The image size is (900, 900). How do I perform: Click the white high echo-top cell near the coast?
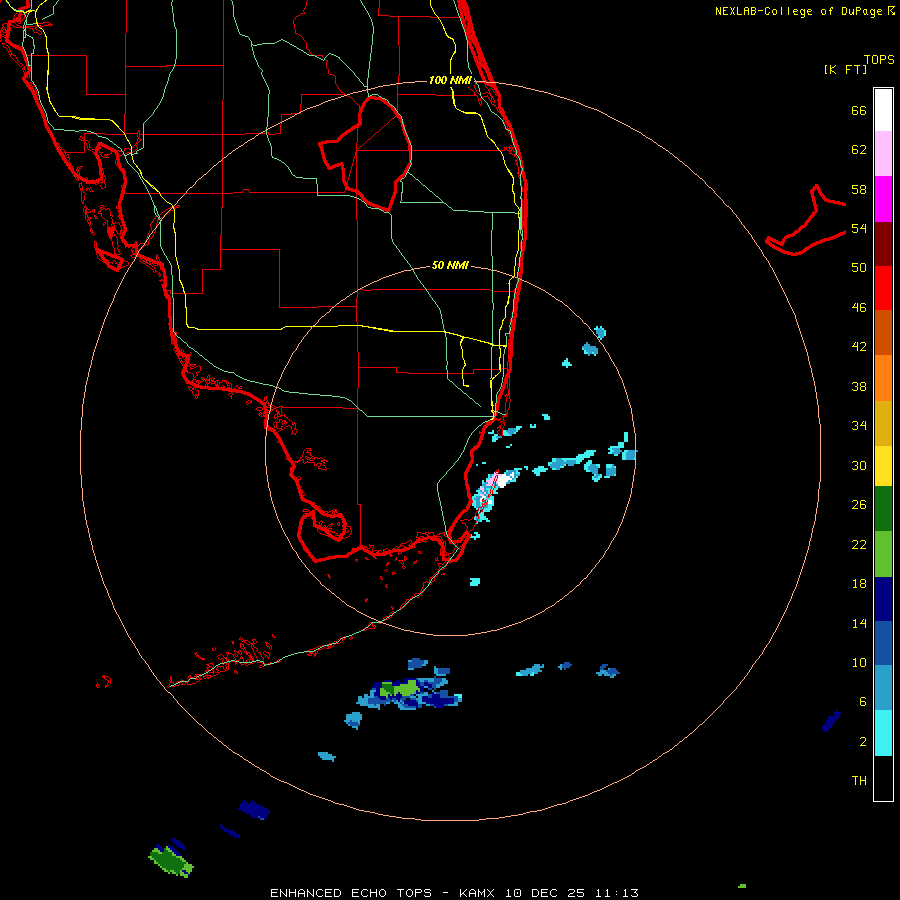[x=502, y=480]
